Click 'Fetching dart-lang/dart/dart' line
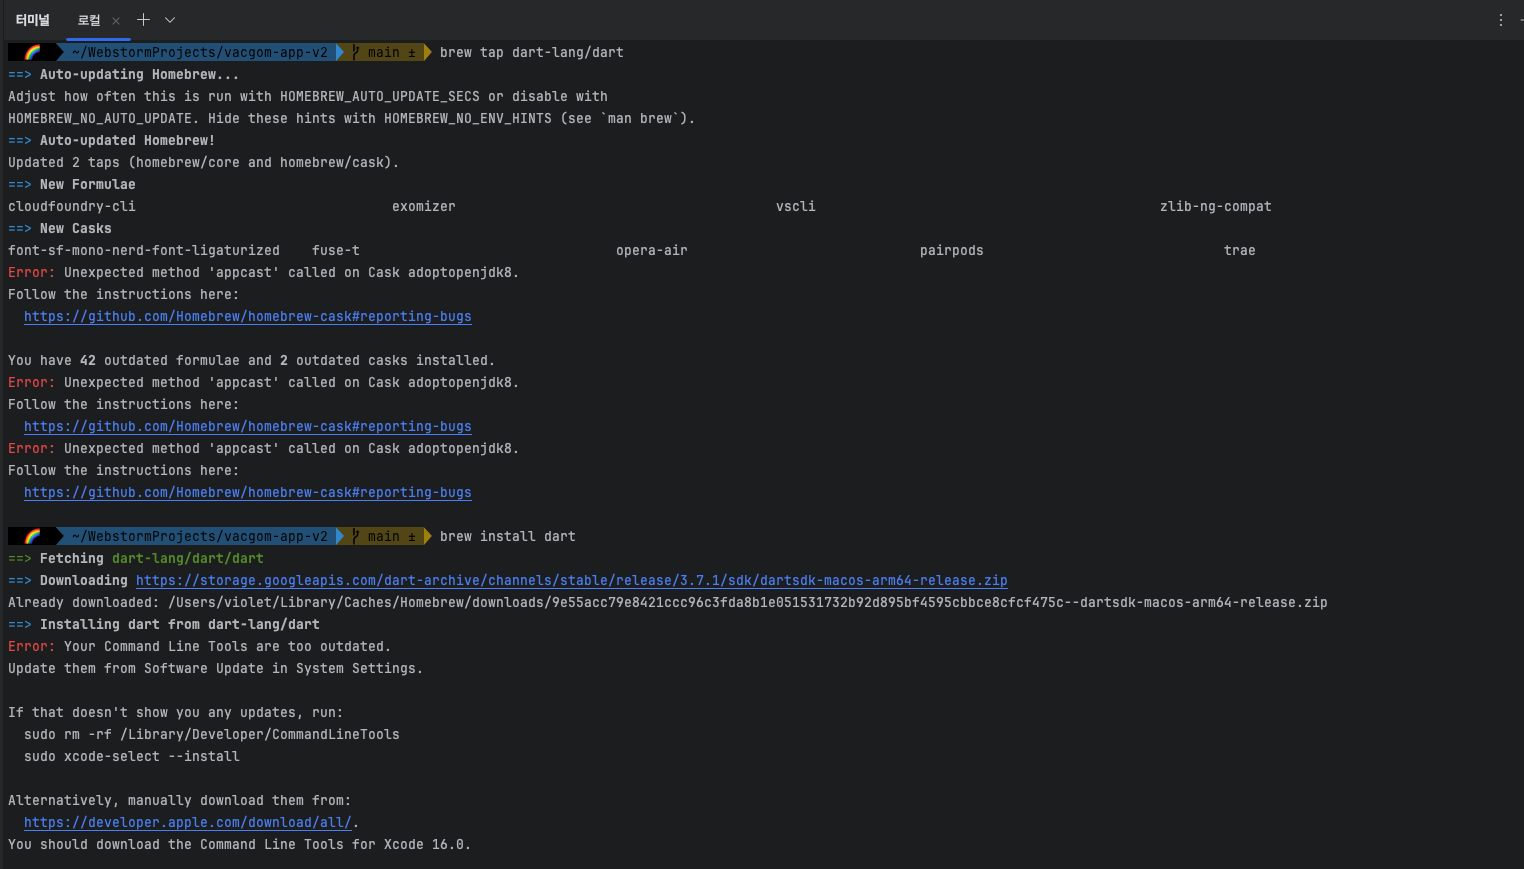Viewport: 1524px width, 869px height. (136, 559)
